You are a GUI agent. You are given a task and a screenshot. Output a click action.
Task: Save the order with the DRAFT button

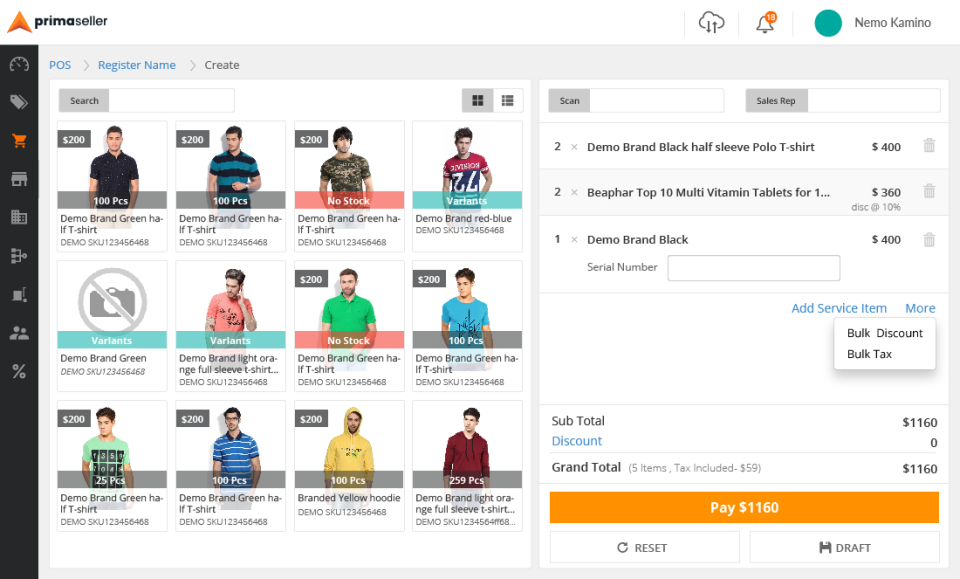click(844, 547)
